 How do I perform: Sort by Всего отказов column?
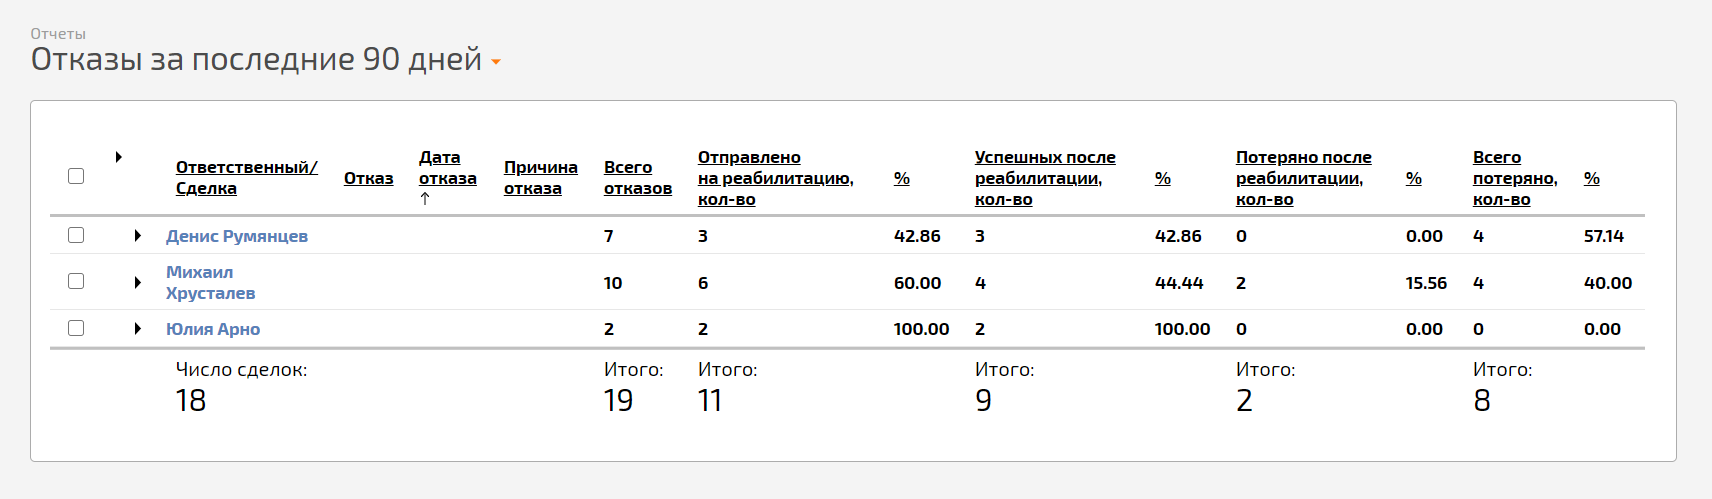637,178
